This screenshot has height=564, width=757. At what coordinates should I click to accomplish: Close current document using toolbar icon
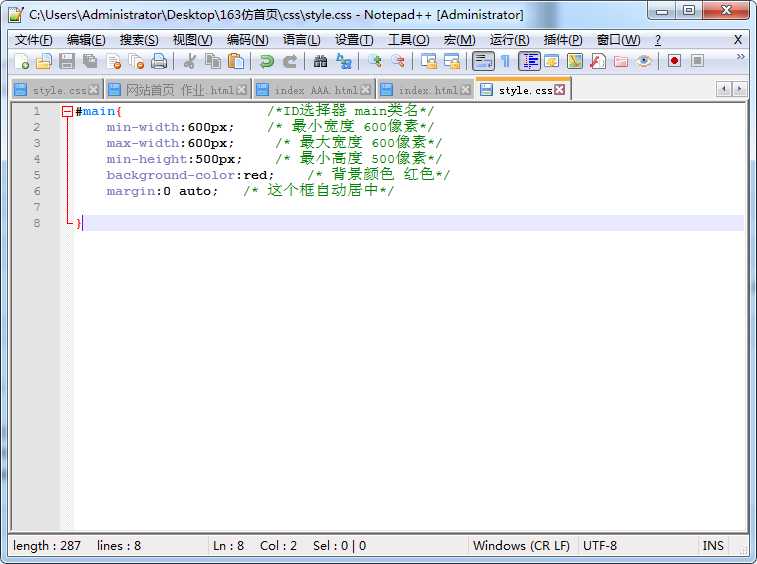[x=114, y=61]
